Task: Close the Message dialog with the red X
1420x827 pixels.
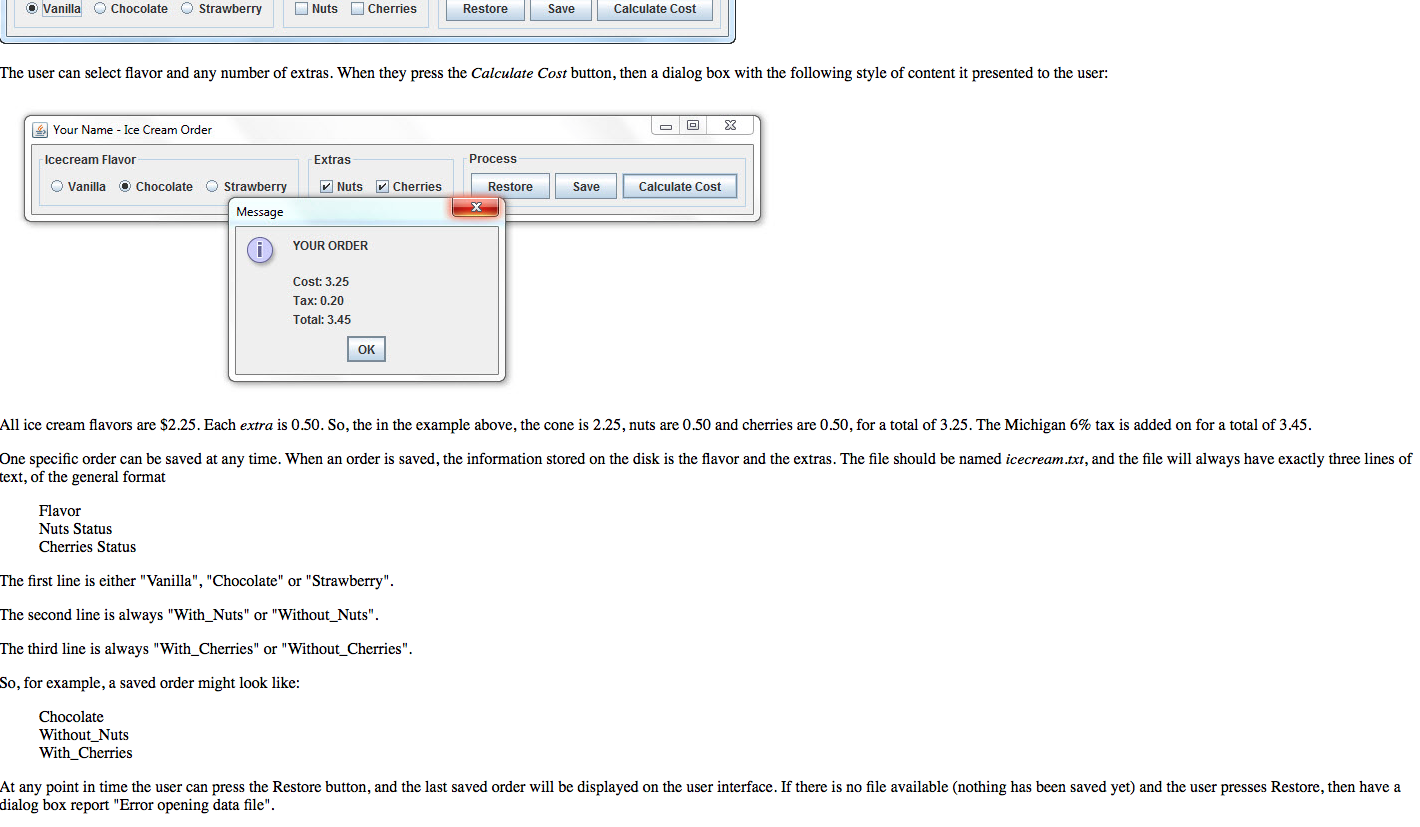Action: point(475,207)
